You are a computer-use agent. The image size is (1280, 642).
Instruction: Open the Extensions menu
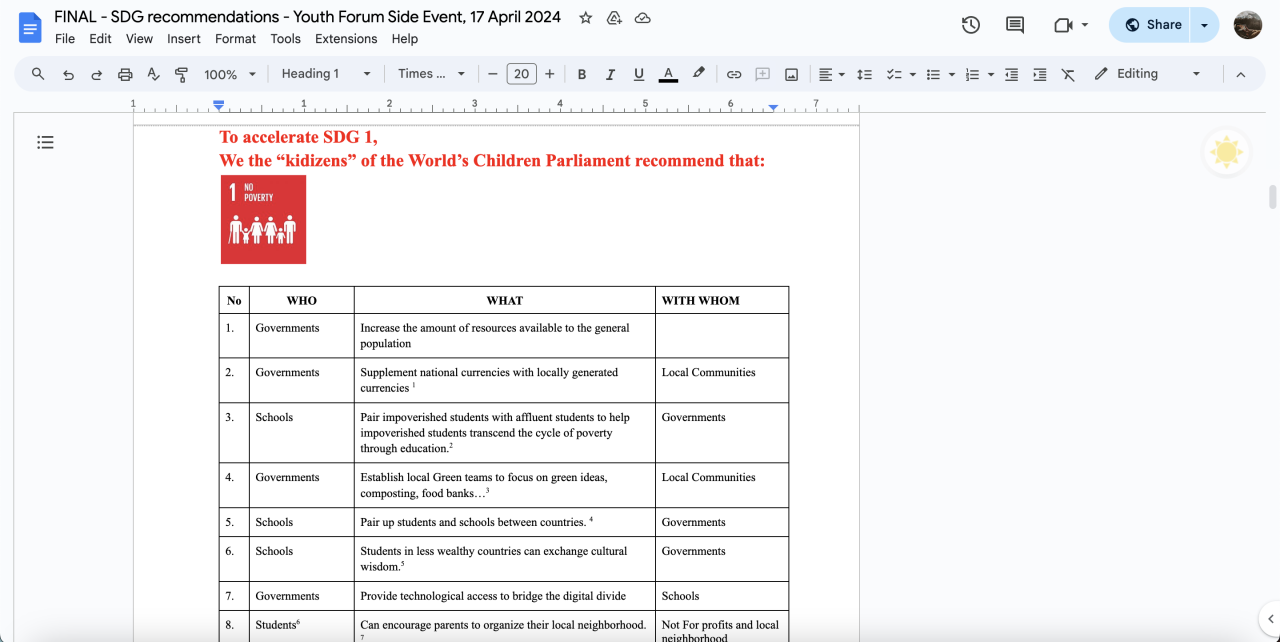pos(346,39)
